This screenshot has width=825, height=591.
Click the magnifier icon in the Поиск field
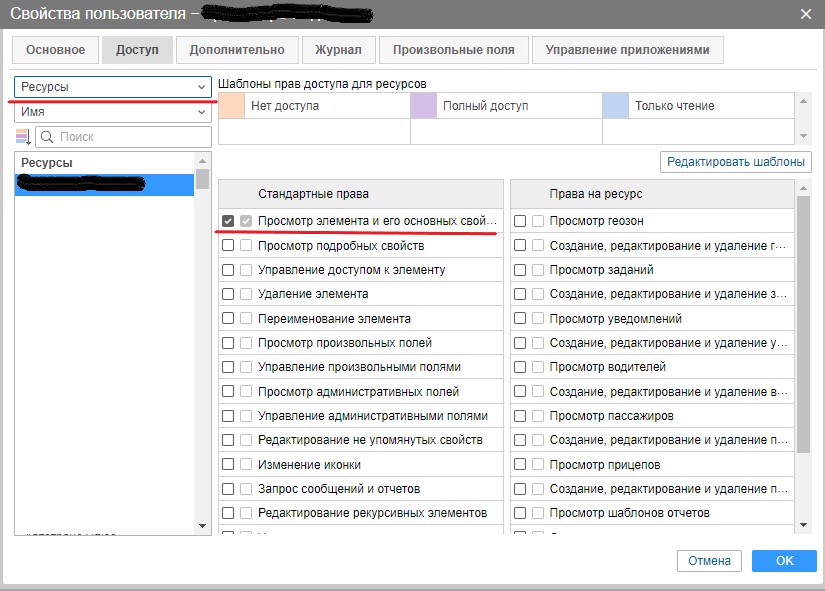[46, 137]
